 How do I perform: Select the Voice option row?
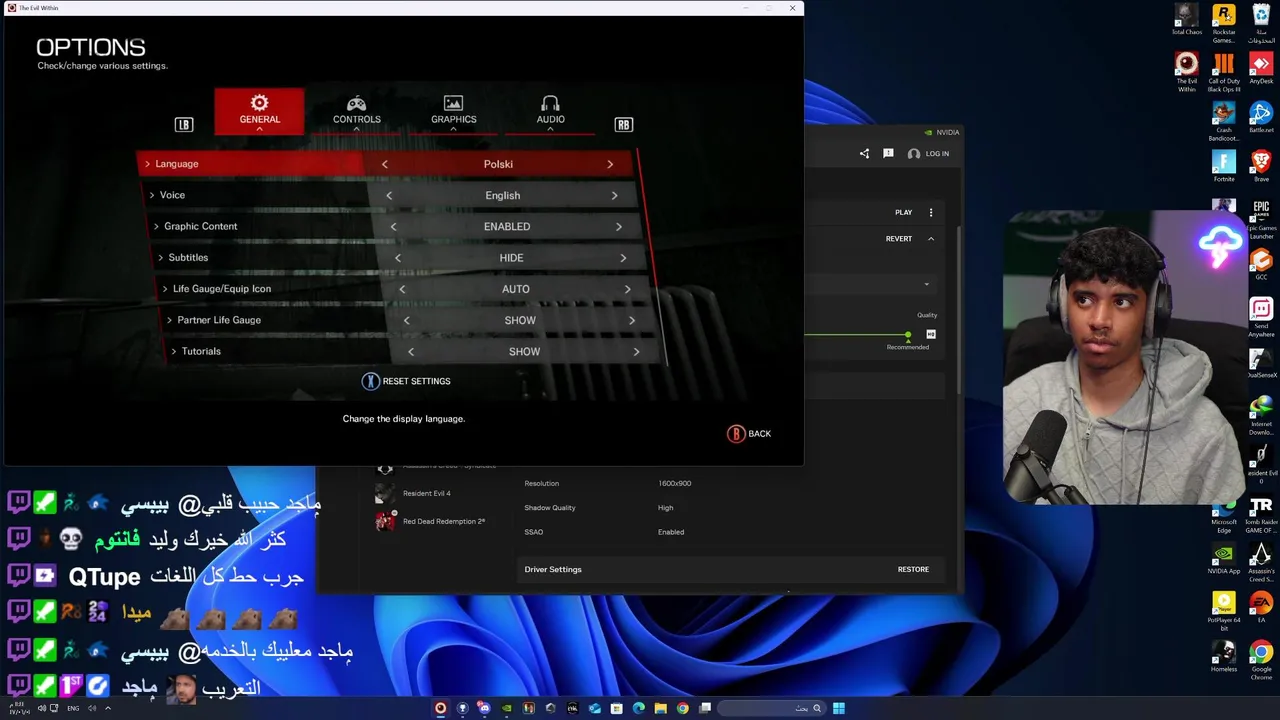392,195
